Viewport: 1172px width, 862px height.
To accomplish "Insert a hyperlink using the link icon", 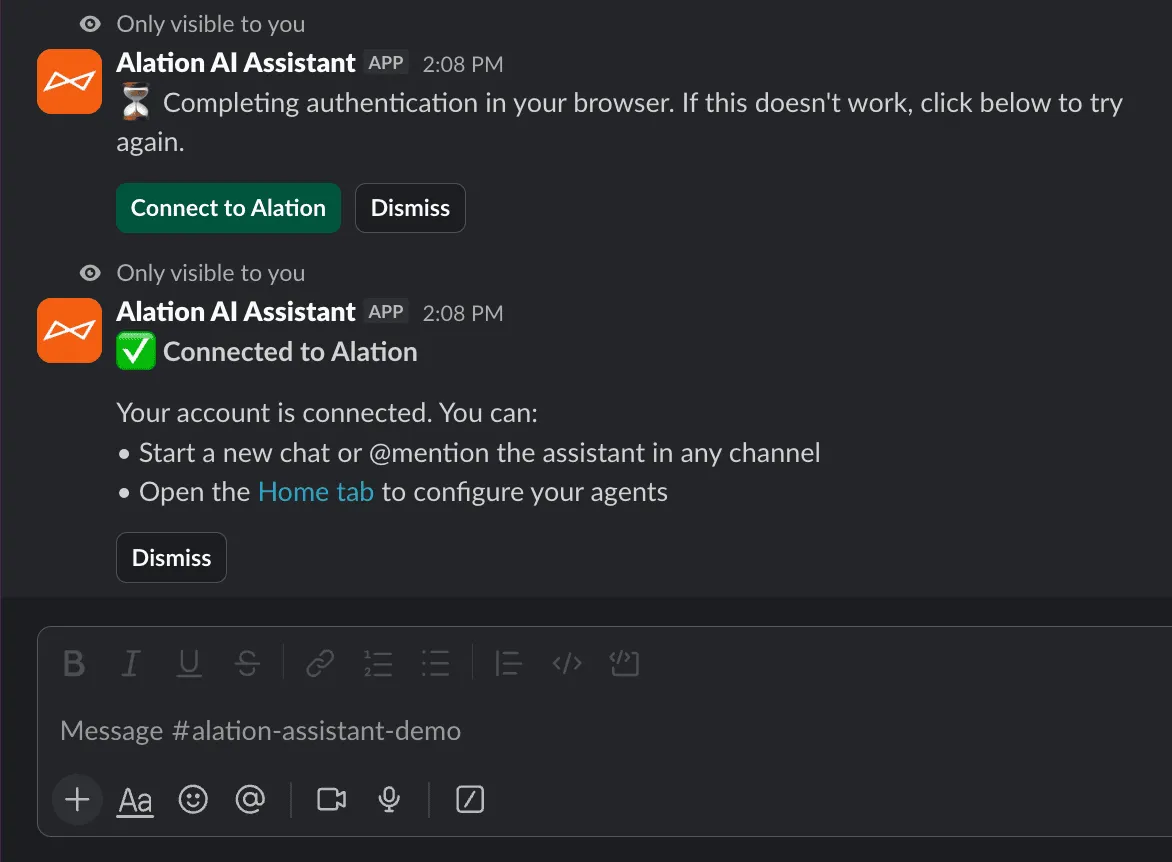I will (x=319, y=664).
